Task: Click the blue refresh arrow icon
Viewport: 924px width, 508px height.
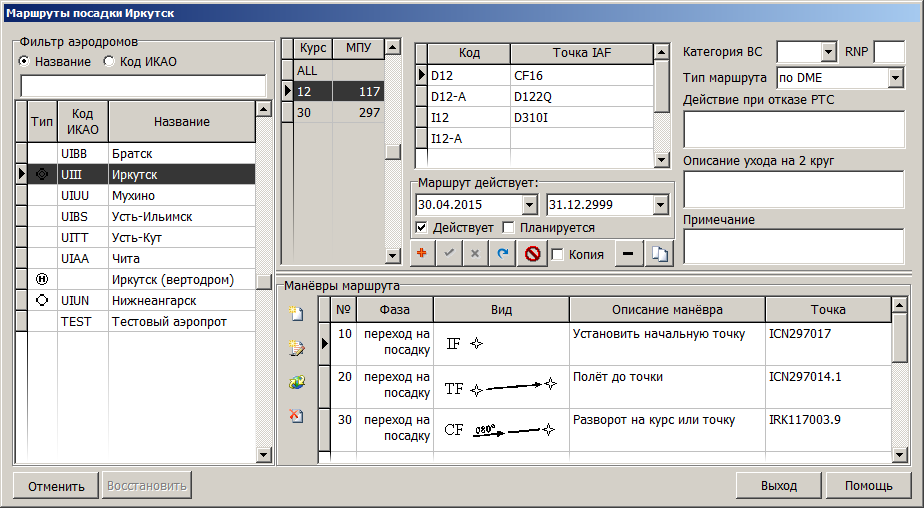Action: (502, 254)
